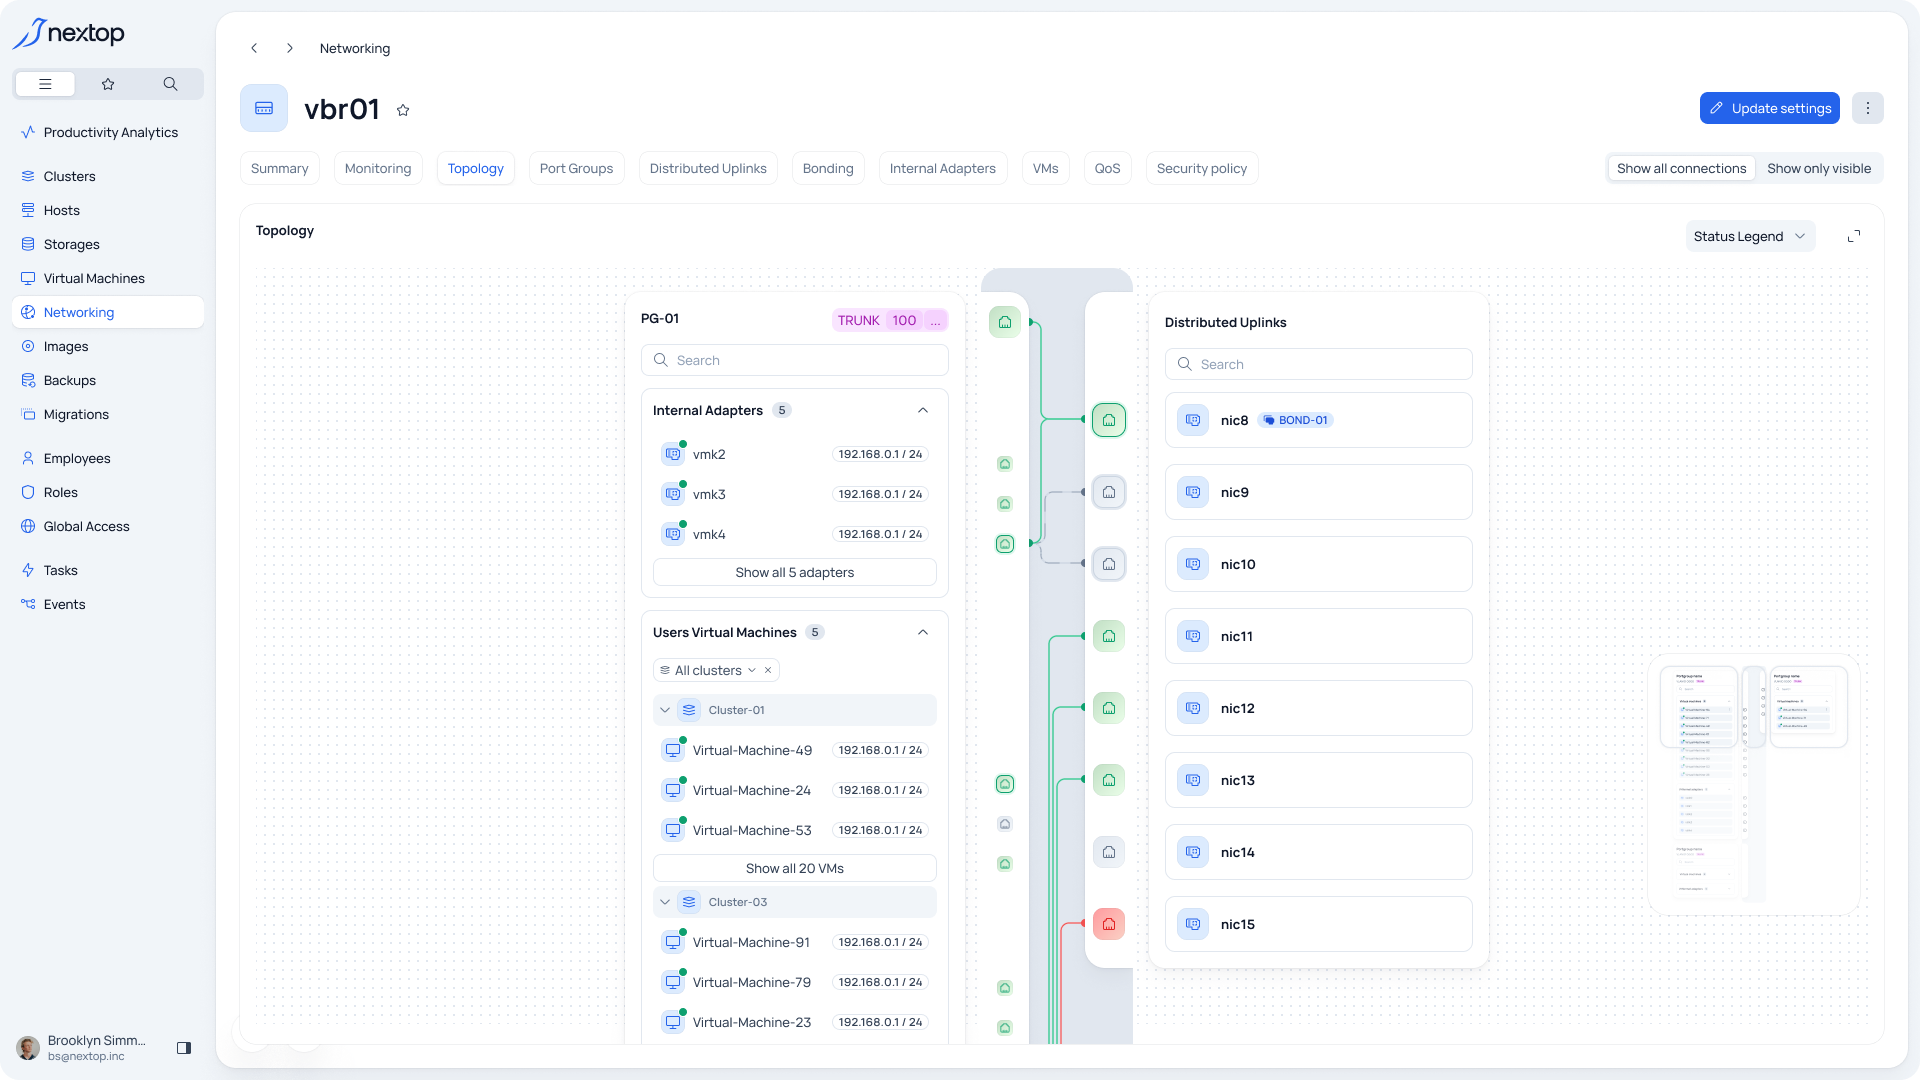1920x1080 pixels.
Task: Select Show only visible option
Action: click(1818, 168)
